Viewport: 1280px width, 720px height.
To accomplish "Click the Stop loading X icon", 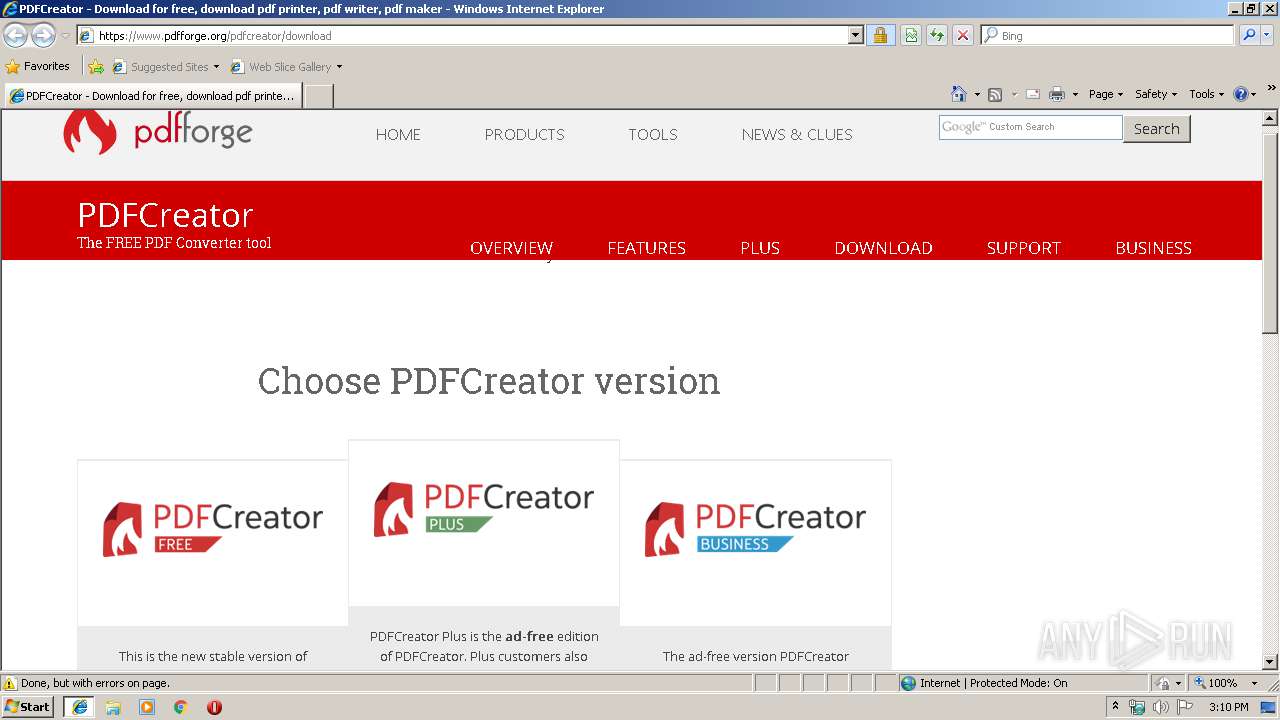I will point(963,35).
